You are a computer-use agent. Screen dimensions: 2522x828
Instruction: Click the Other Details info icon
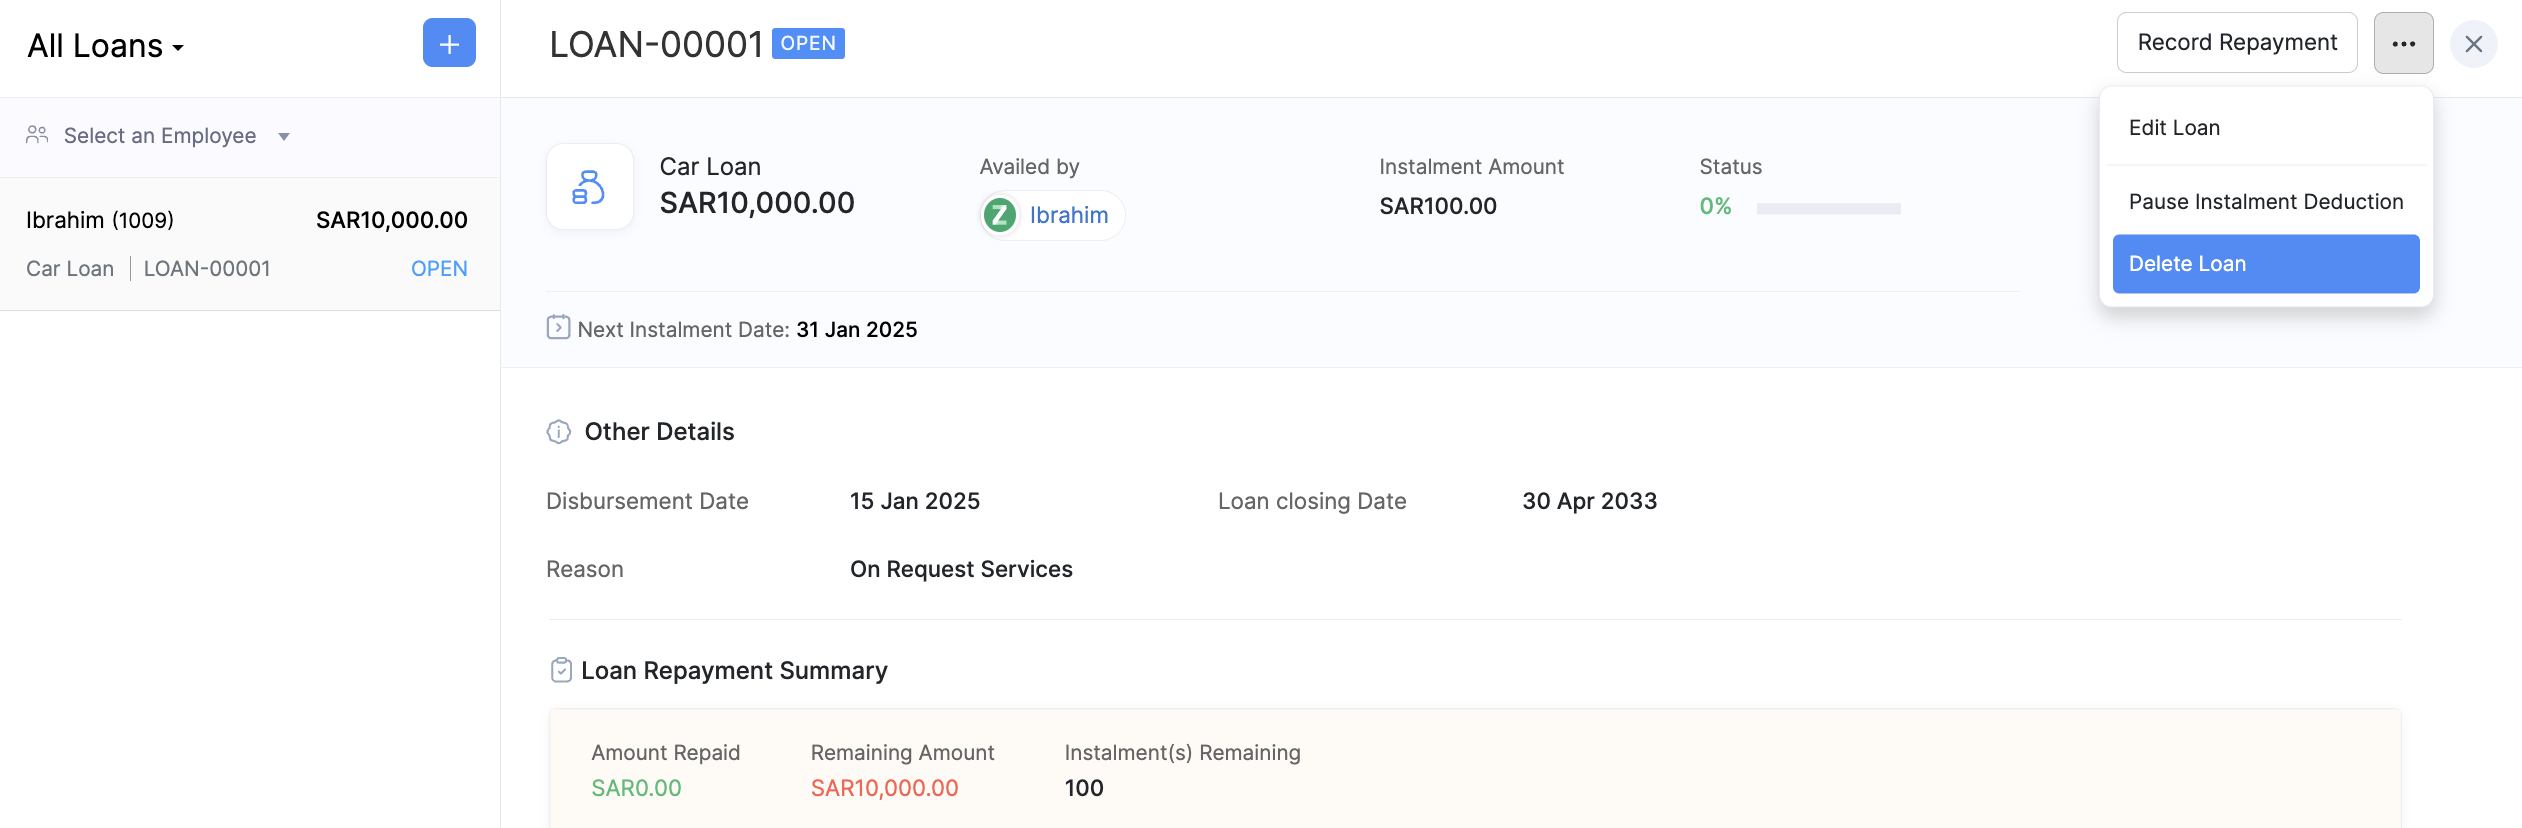coord(558,432)
